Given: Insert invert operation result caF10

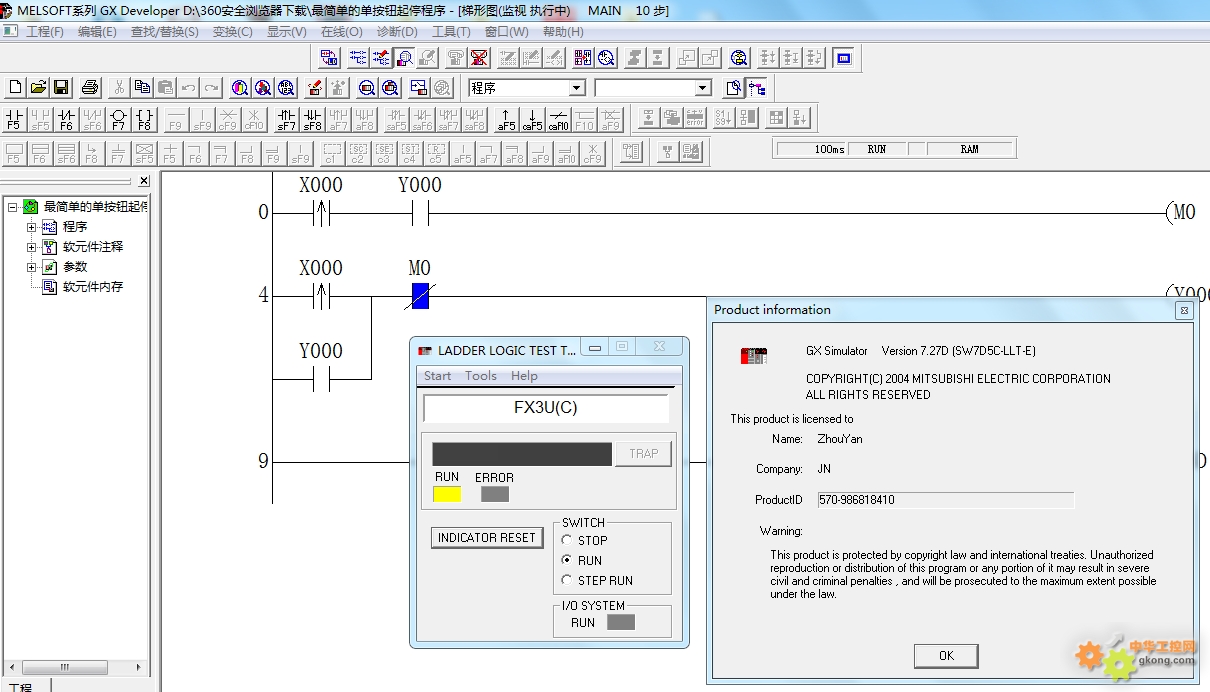Looking at the screenshot, I should [559, 119].
